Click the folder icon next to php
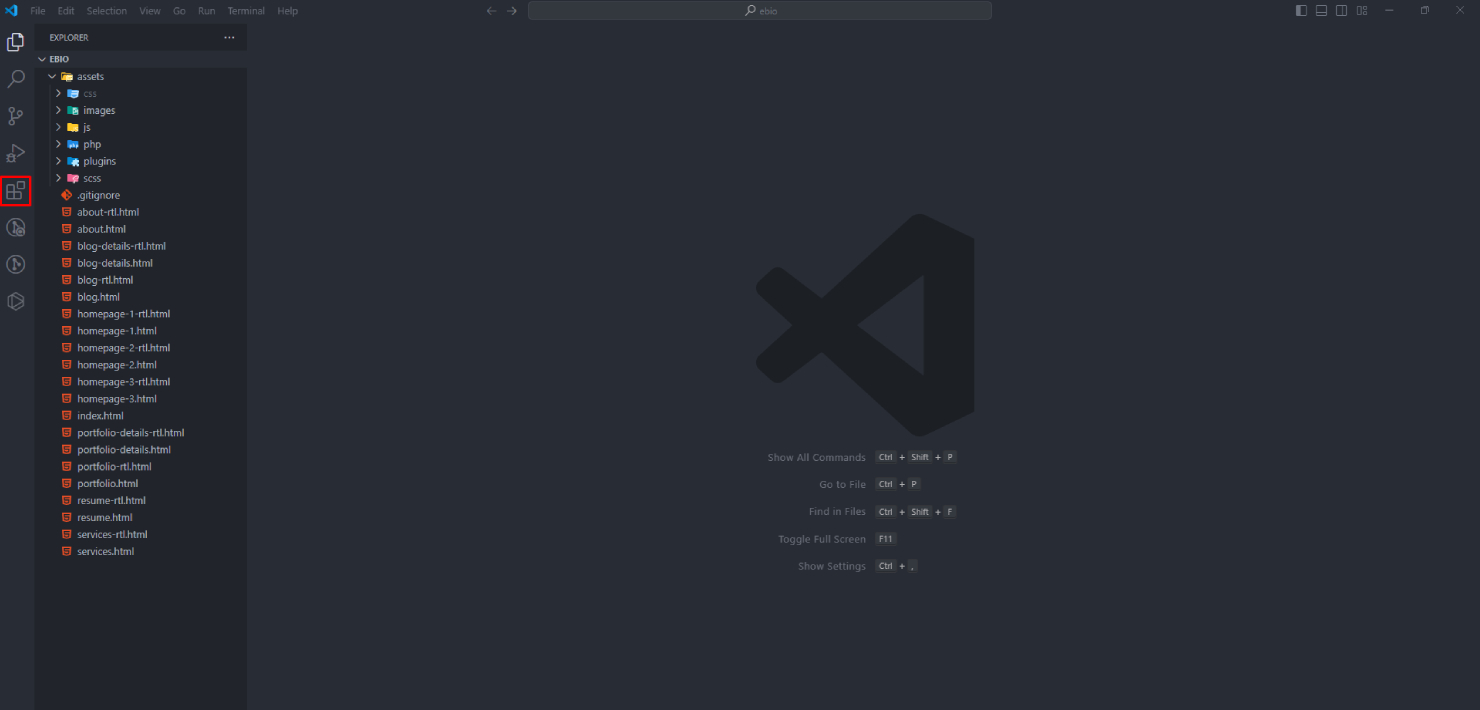This screenshot has width=1480, height=710. pos(73,144)
